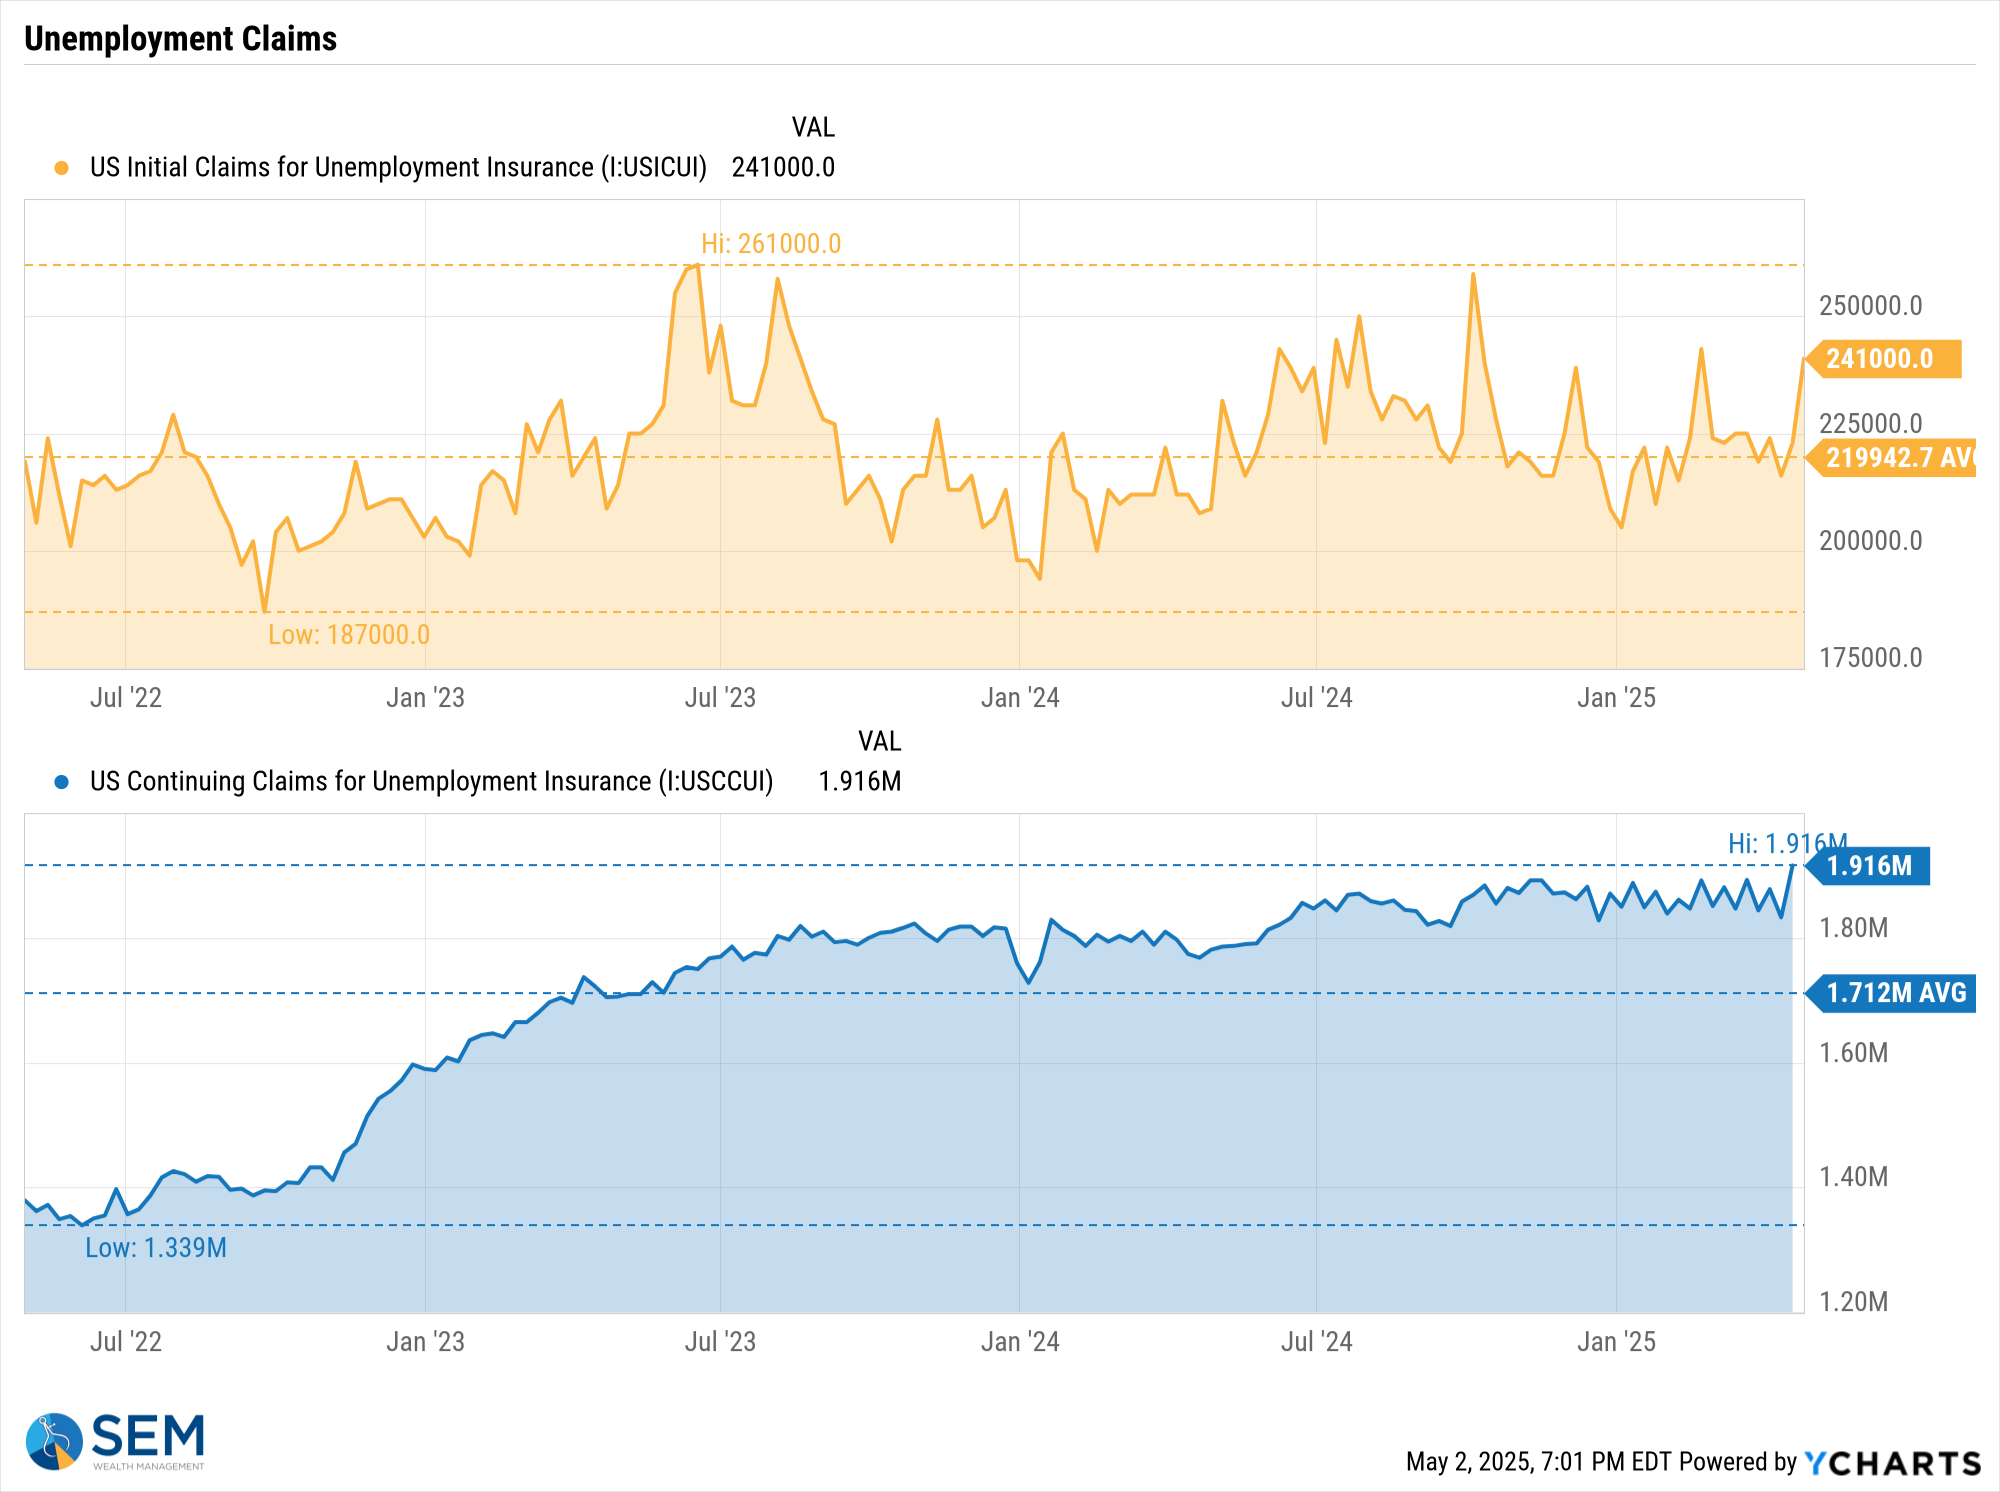
Task: Click the May 2, 2025 timestamp text
Action: click(x=1538, y=1462)
